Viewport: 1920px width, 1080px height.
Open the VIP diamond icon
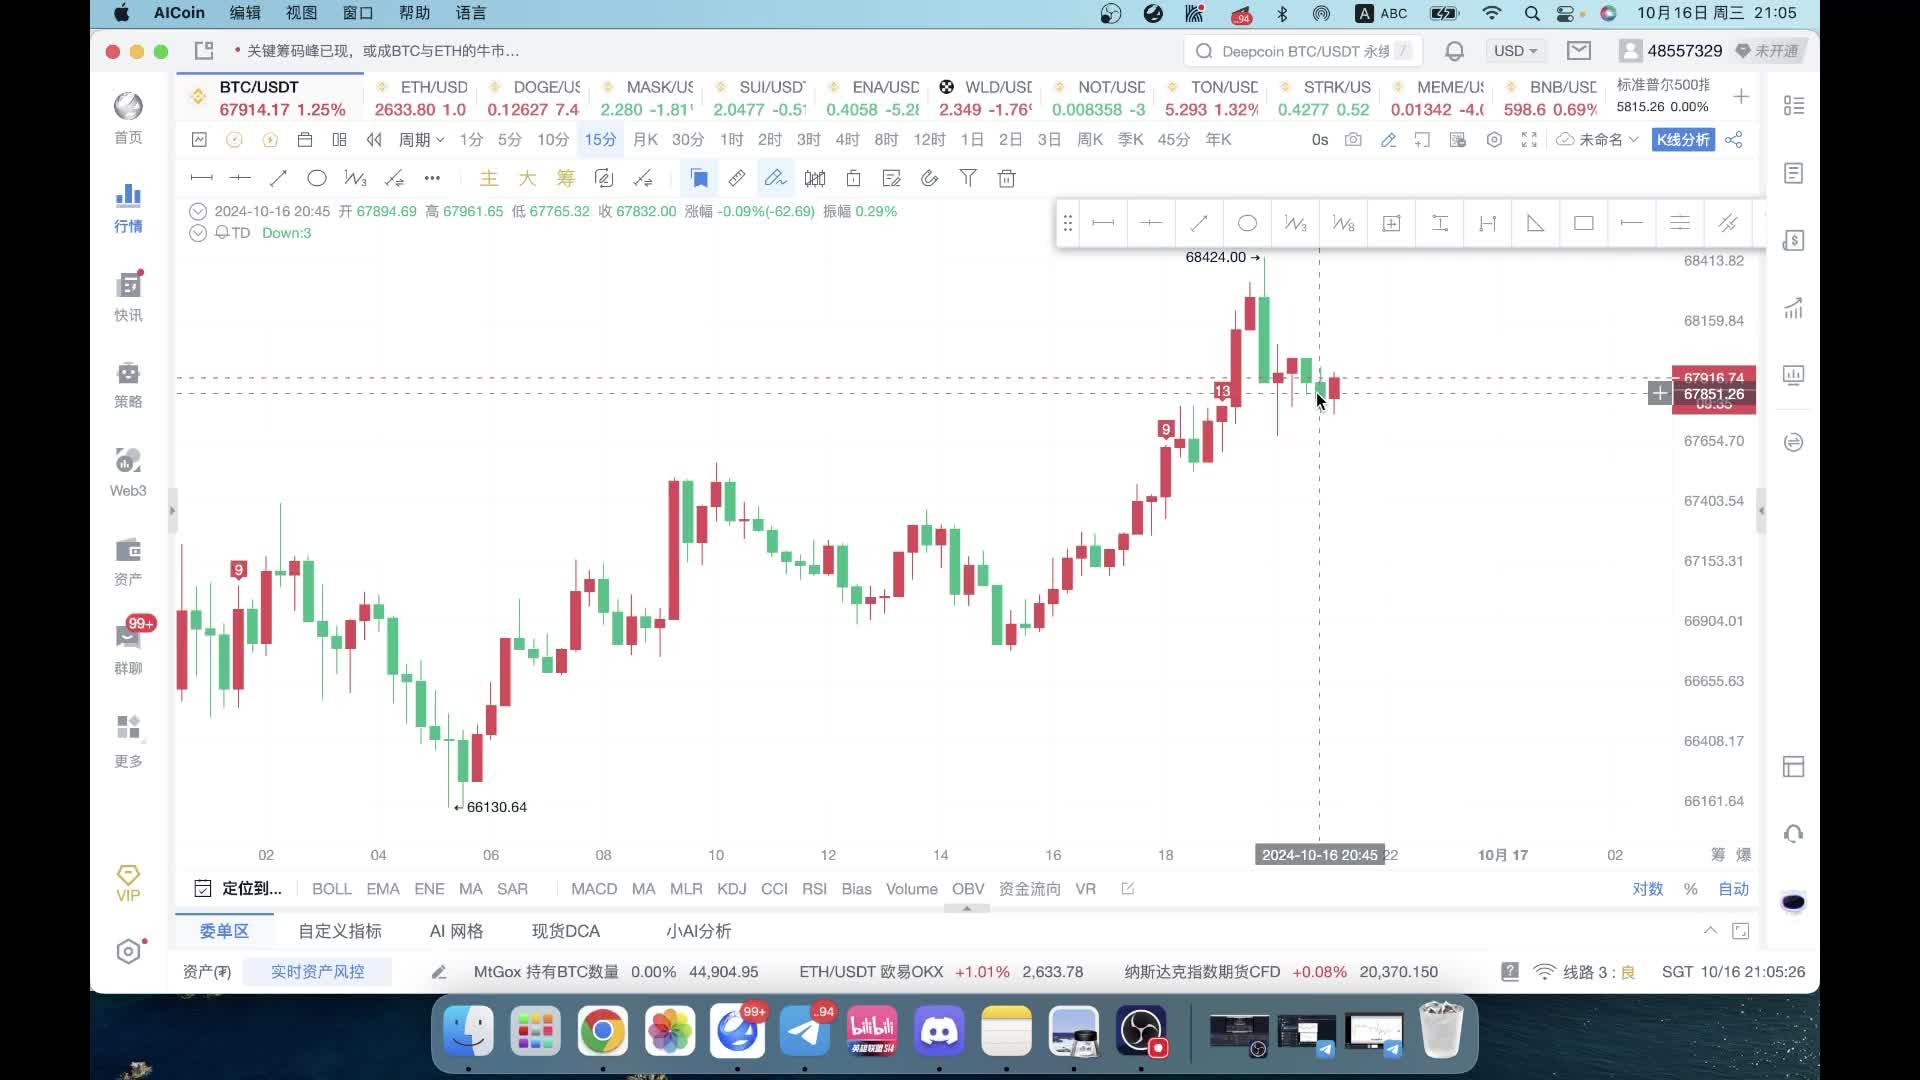pyautogui.click(x=128, y=883)
